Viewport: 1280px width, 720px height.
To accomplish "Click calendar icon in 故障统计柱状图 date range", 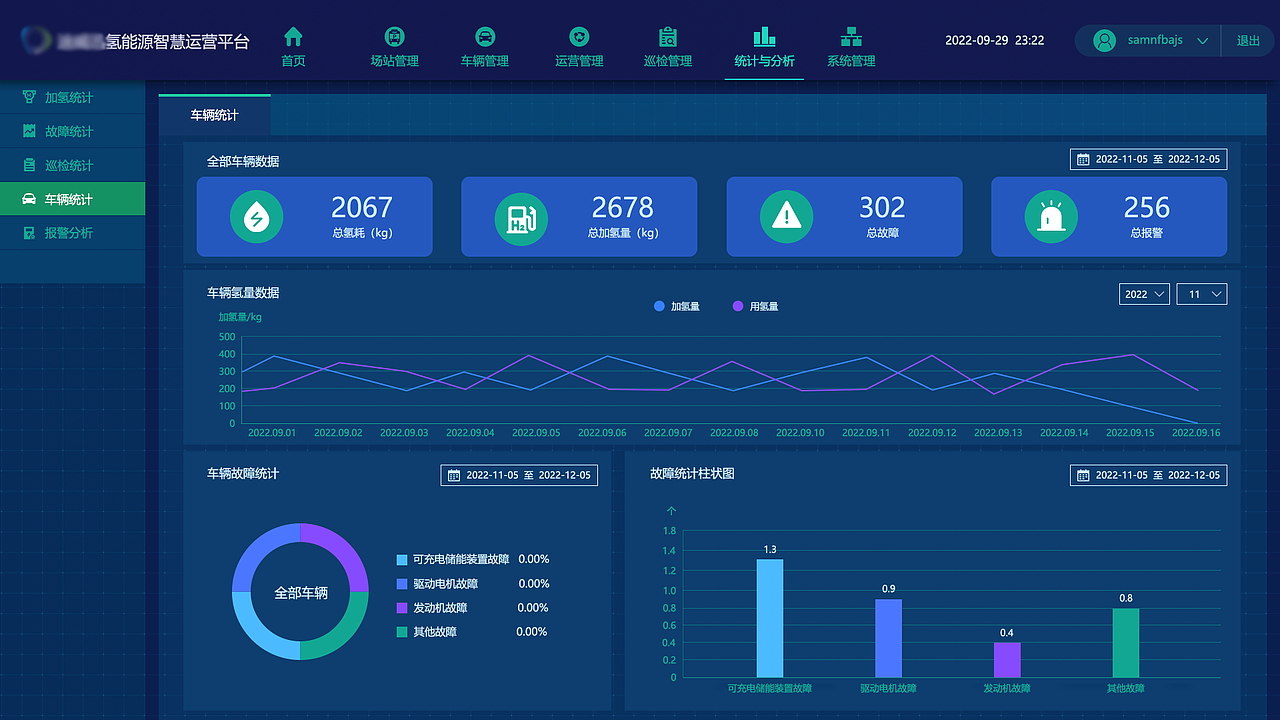I will point(1083,475).
